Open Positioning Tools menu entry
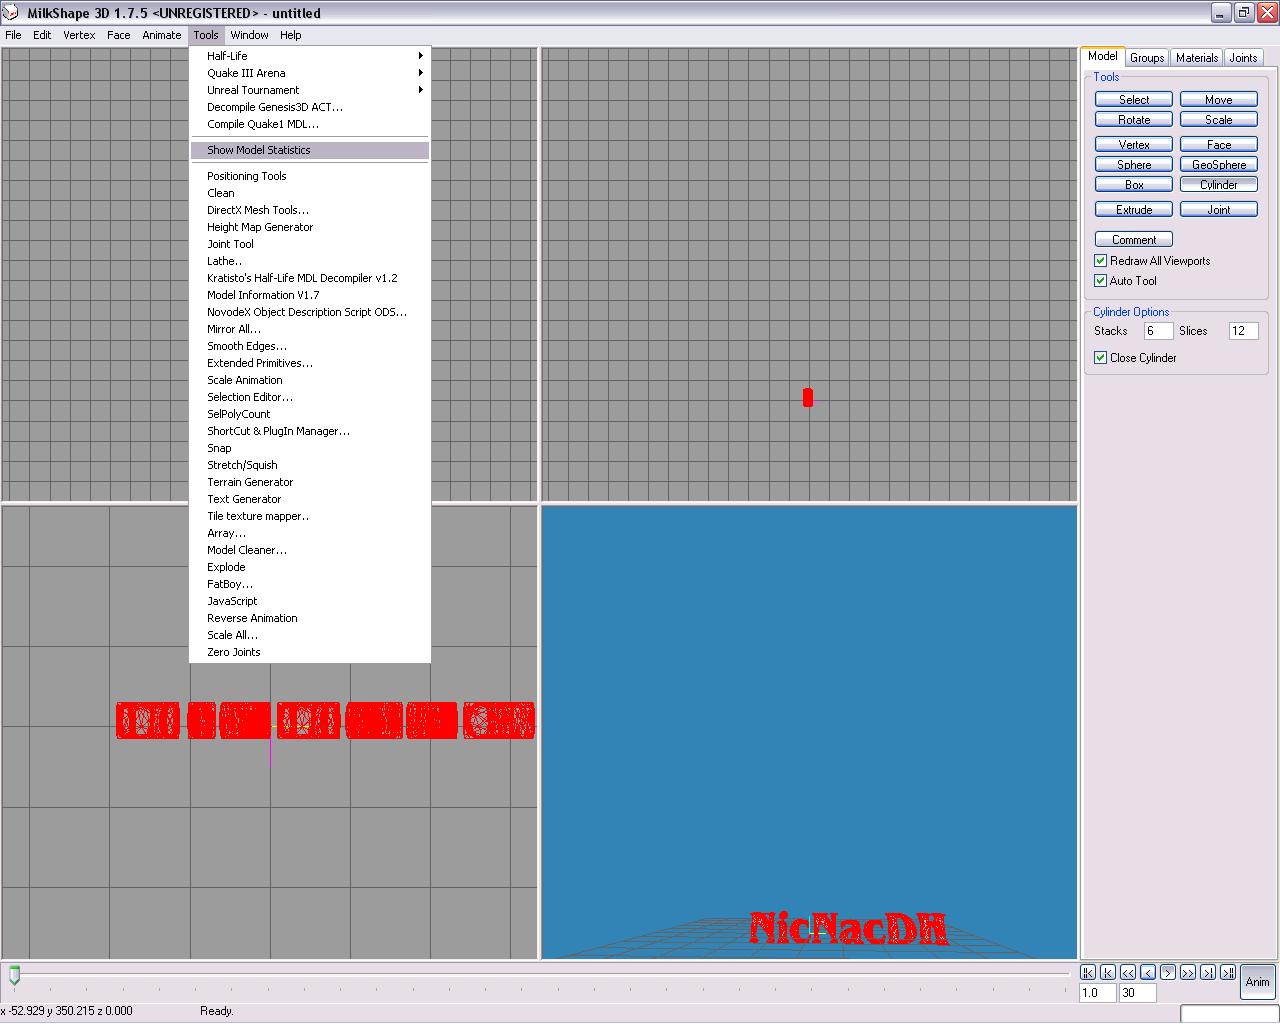The width and height of the screenshot is (1280, 1024). [310, 176]
